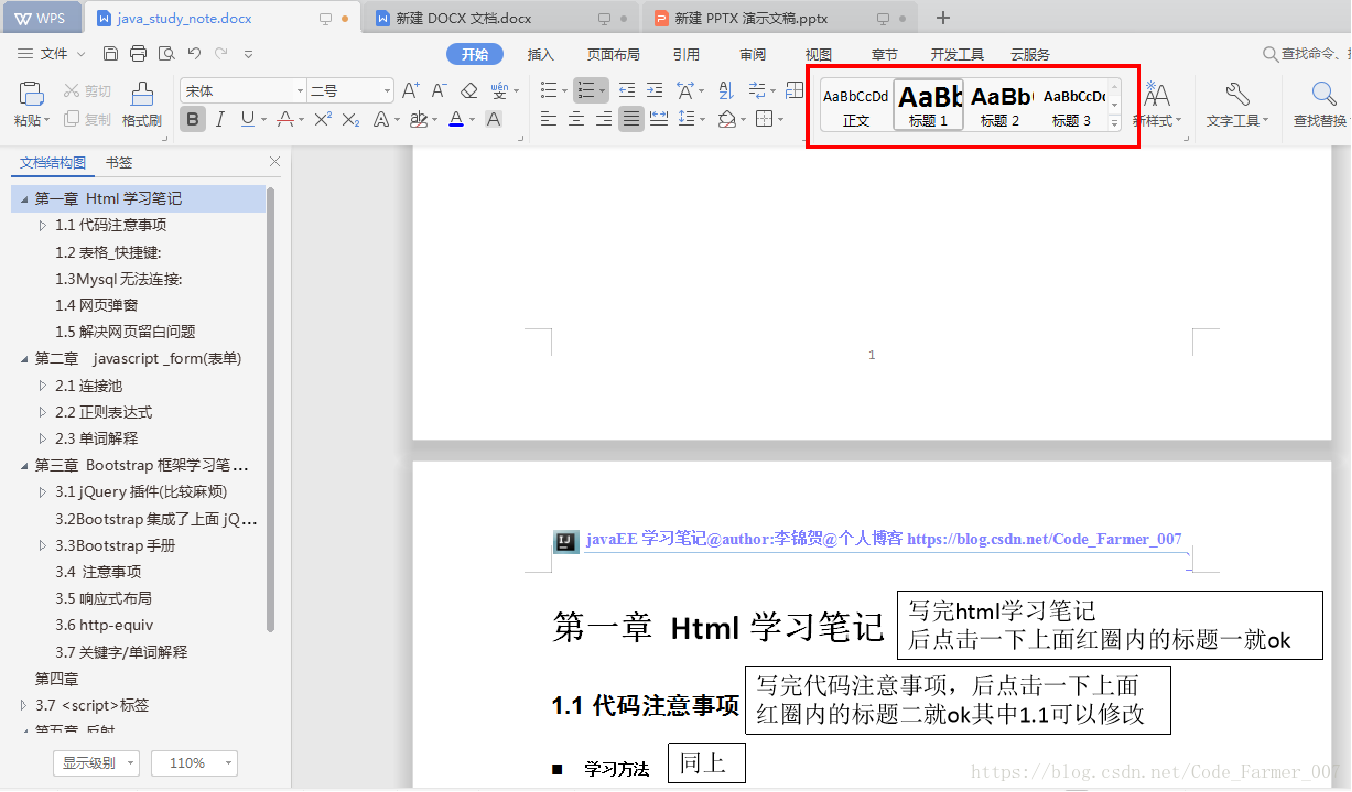The image size is (1352, 792).
Task: Click the Undo arrow icon
Action: 194,53
